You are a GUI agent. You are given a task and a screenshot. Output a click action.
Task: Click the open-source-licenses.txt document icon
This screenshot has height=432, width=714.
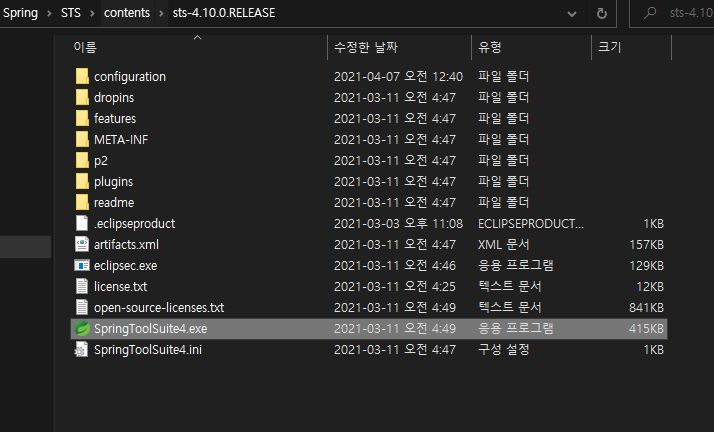coord(82,307)
